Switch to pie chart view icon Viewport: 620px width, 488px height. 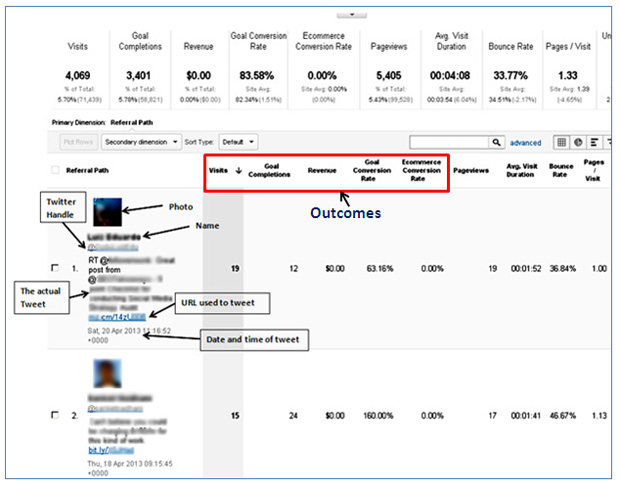(578, 142)
